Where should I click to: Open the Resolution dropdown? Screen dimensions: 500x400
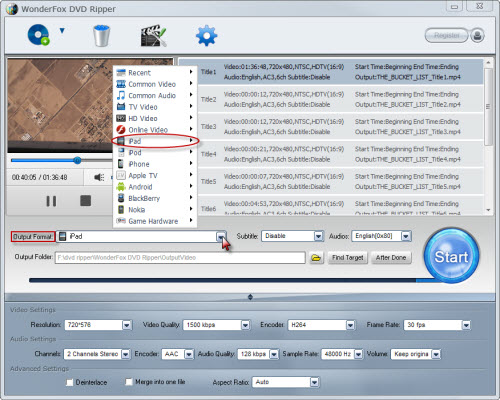click(x=98, y=325)
